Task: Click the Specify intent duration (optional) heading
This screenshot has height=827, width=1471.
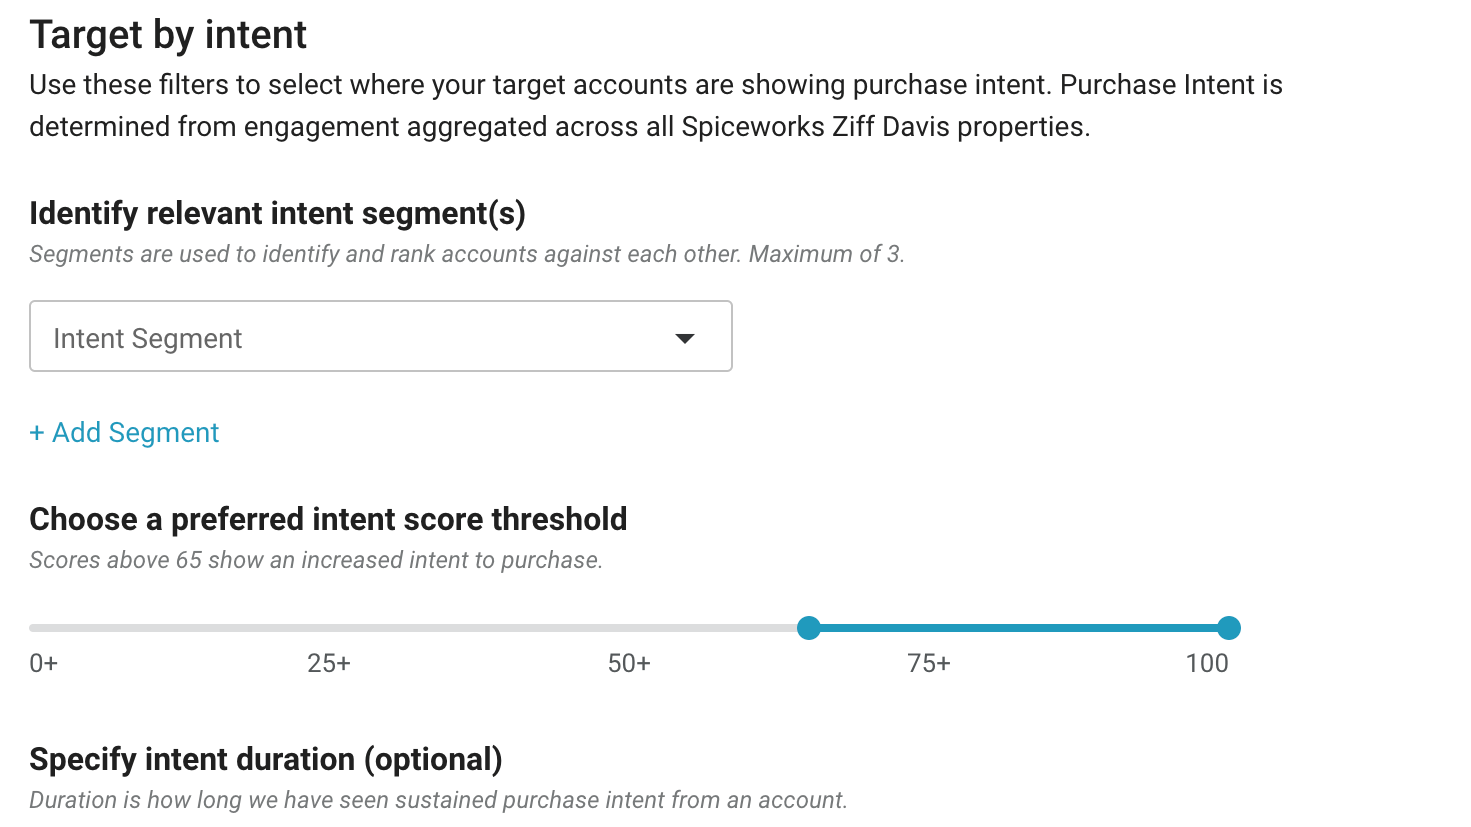Action: 266,759
